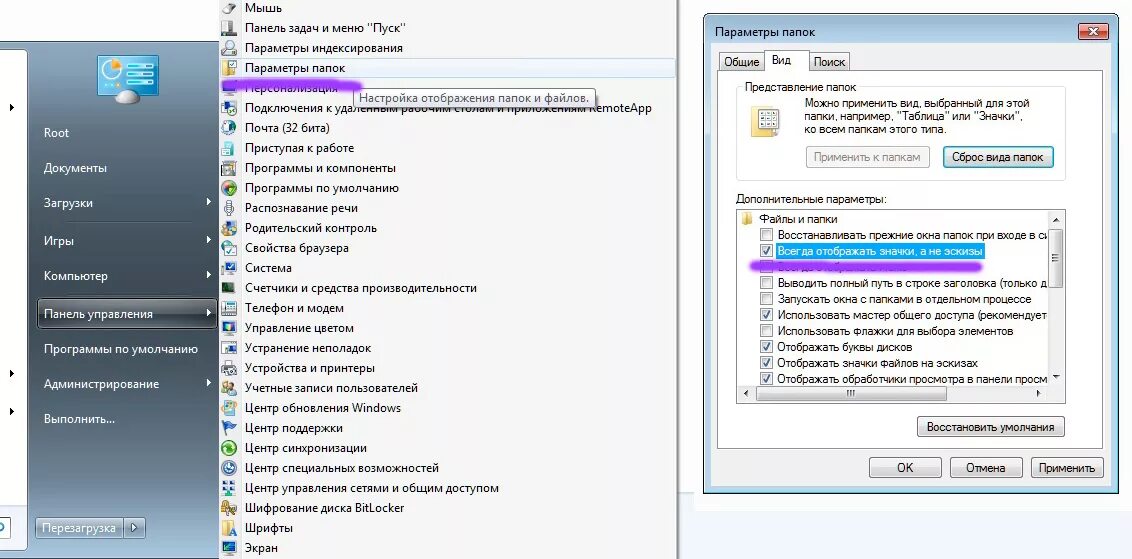Click the Управление цветом icon
Screen dimensions: 1132x559
coord(229,328)
